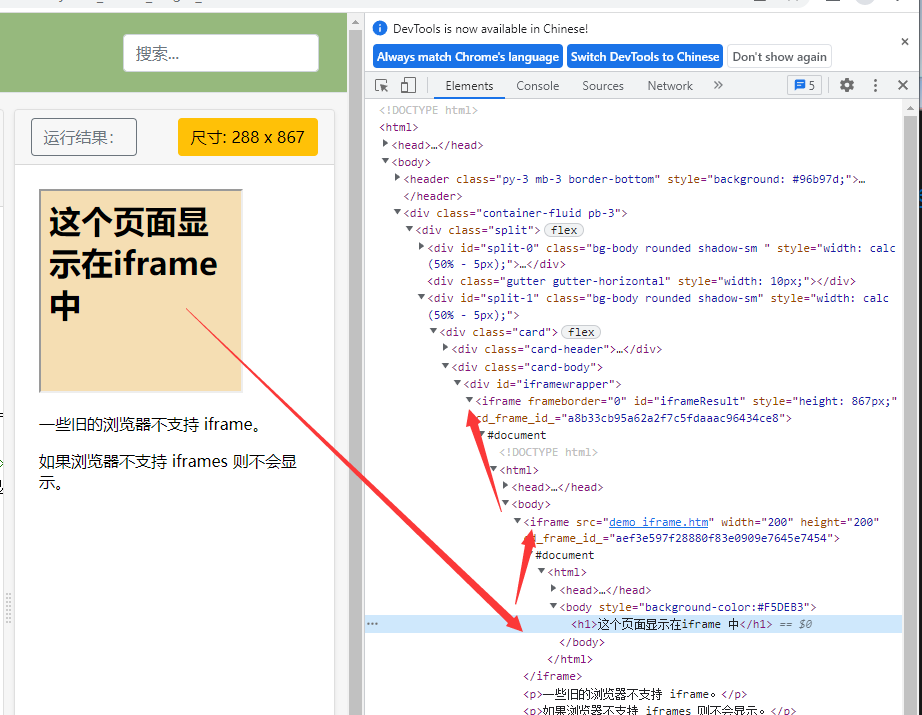
Task: Click the 搜索 search input field
Action: pos(220,52)
